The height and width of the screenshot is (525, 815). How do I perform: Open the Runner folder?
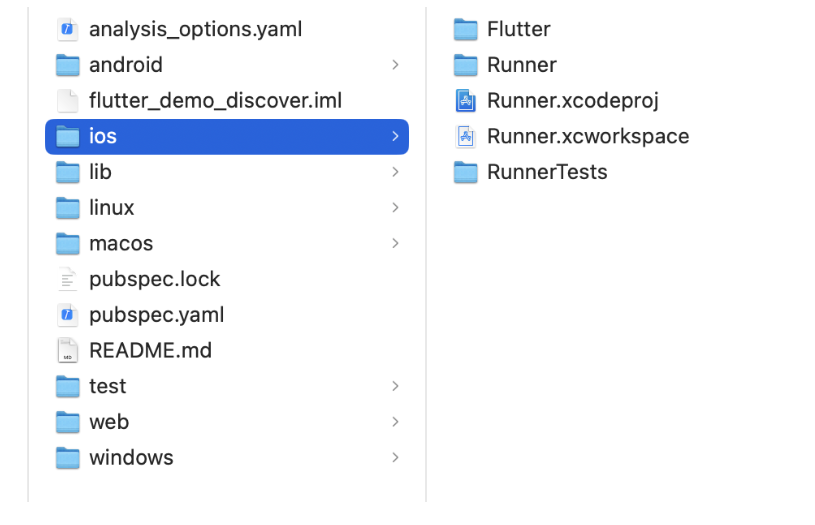[x=521, y=65]
